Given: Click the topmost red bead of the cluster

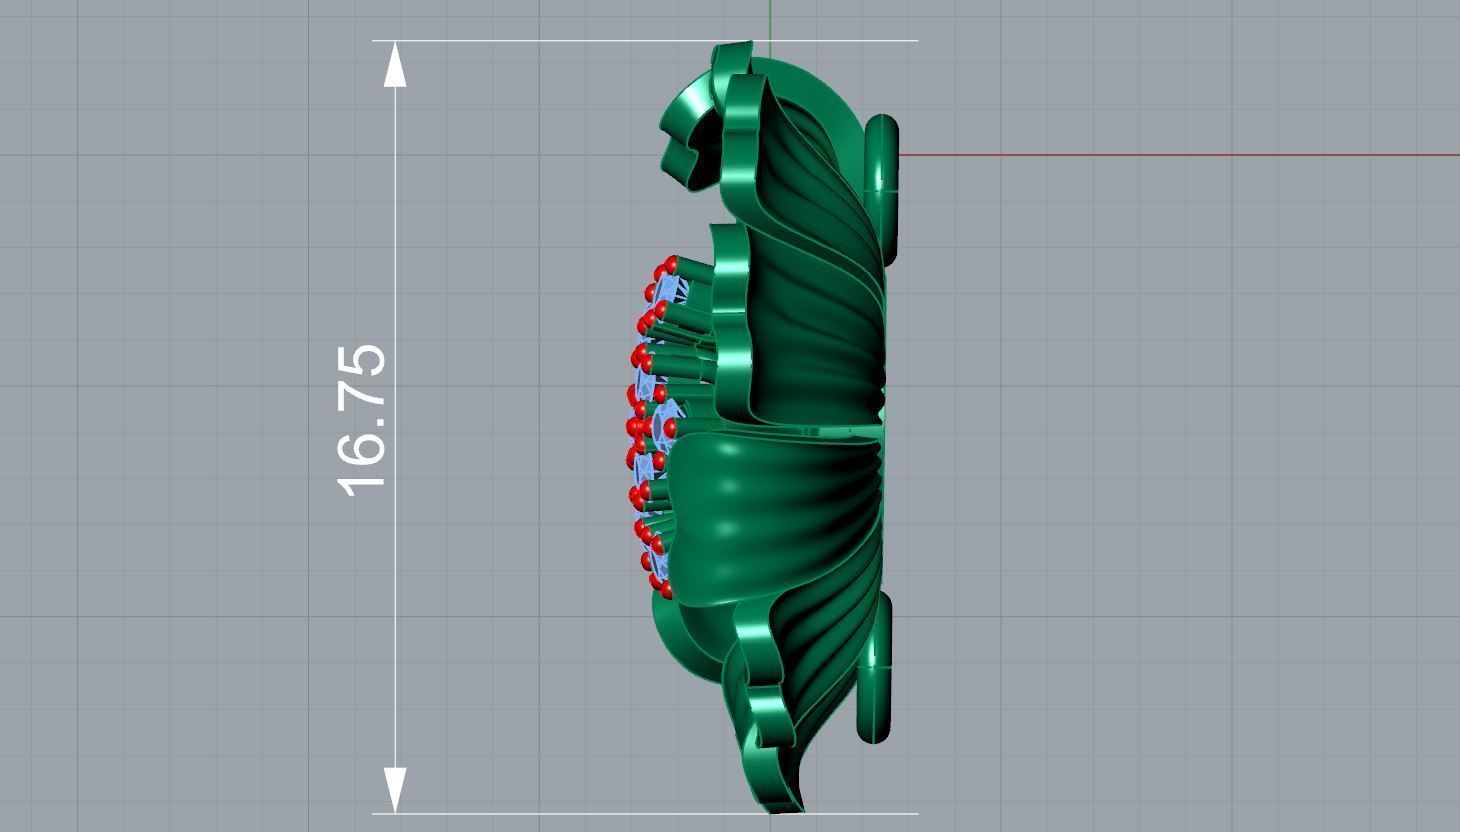Looking at the screenshot, I should (x=671, y=264).
